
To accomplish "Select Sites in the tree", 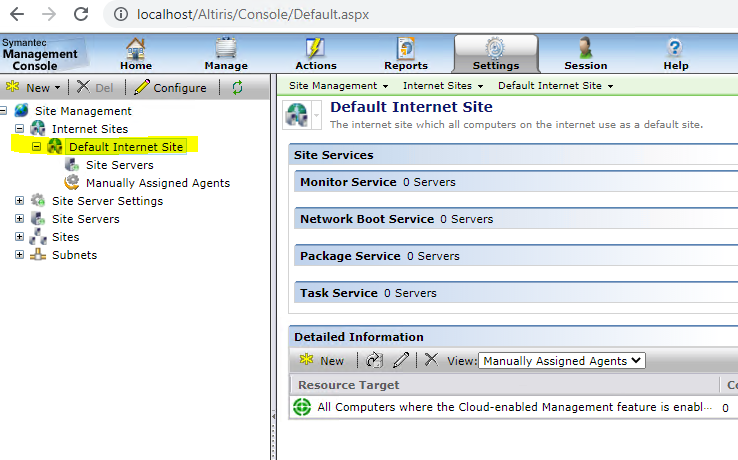I will click(x=65, y=237).
